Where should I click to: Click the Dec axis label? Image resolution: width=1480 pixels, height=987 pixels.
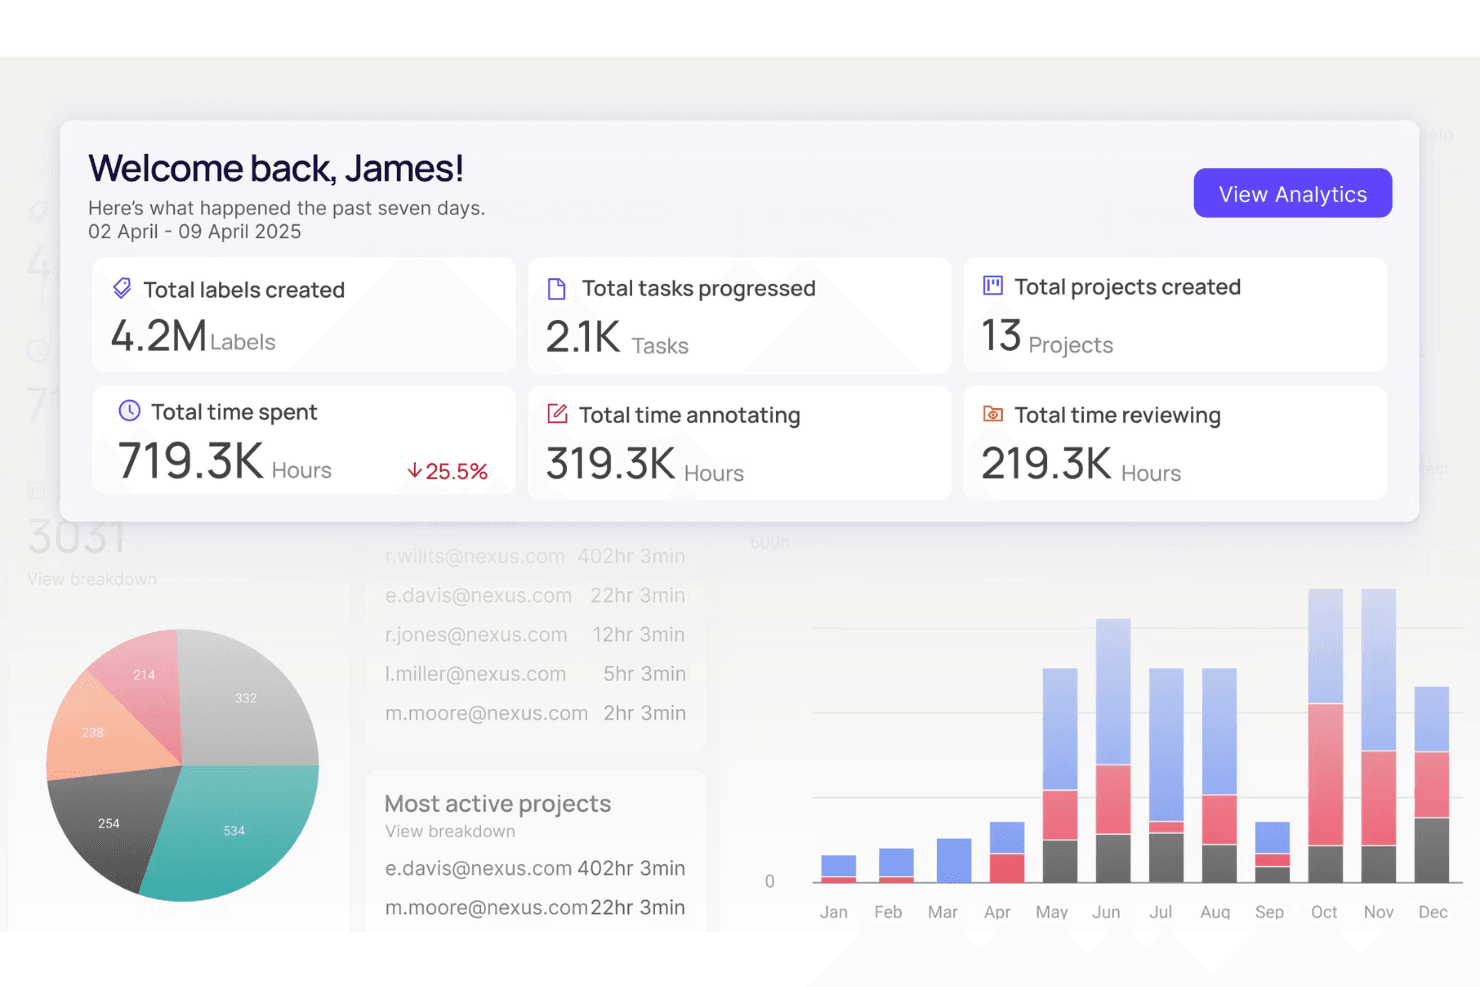(x=1433, y=912)
